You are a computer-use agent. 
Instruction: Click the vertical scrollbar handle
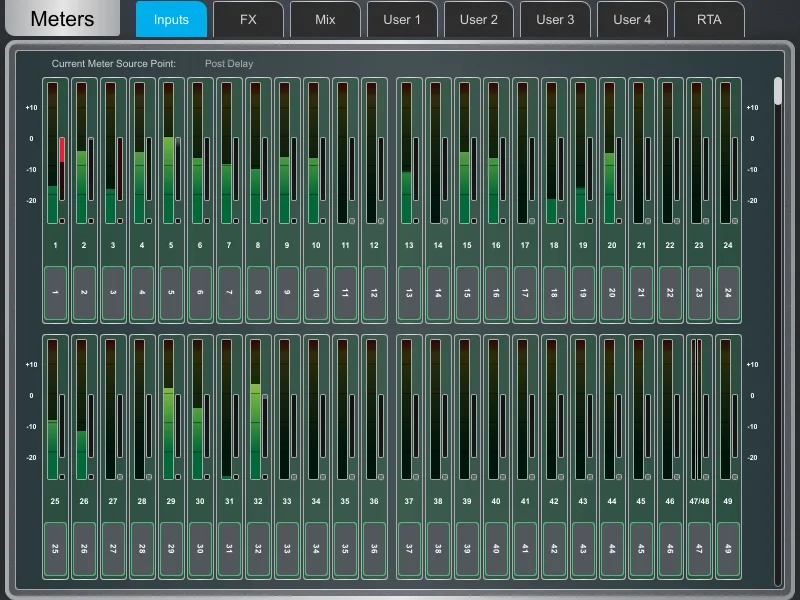tap(778, 91)
